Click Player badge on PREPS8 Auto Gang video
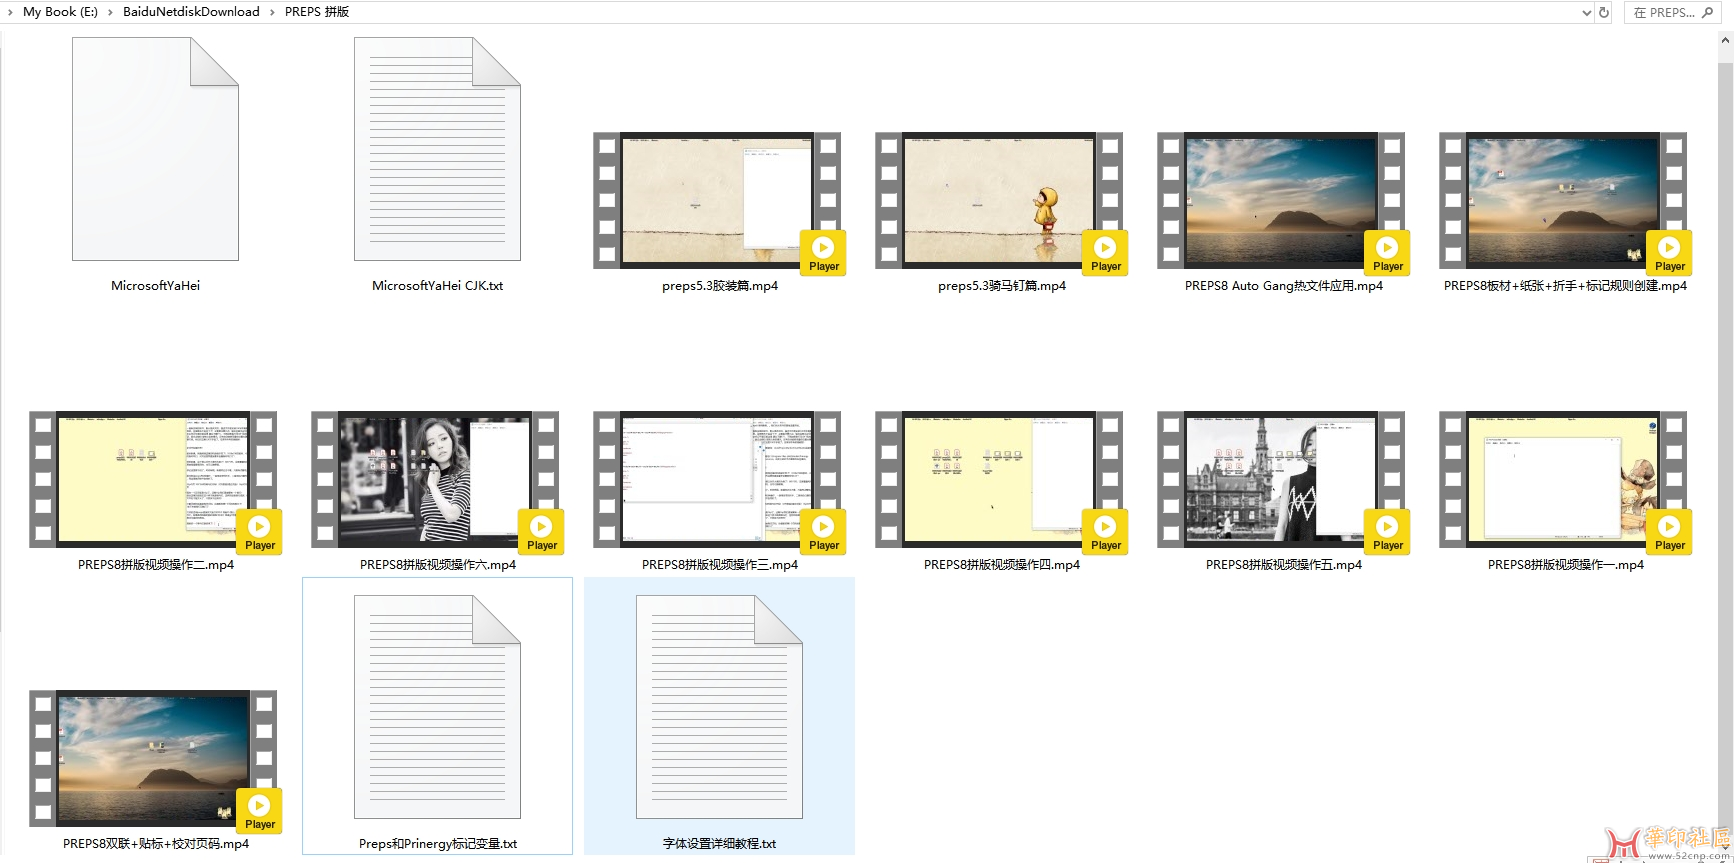This screenshot has width=1734, height=863. (x=1387, y=253)
